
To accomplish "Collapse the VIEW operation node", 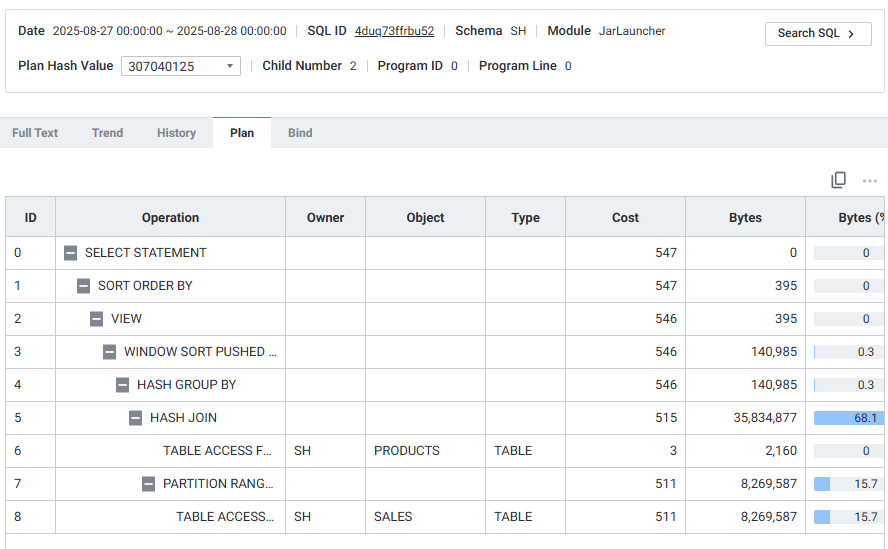I will (x=96, y=318).
